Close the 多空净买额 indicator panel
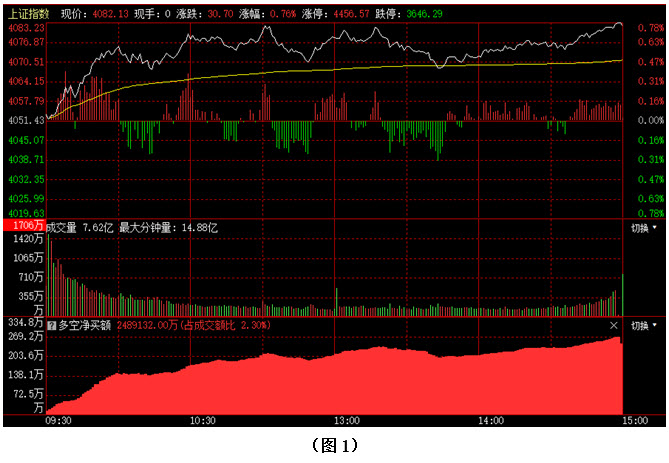The width and height of the screenshot is (669, 463). (614, 326)
